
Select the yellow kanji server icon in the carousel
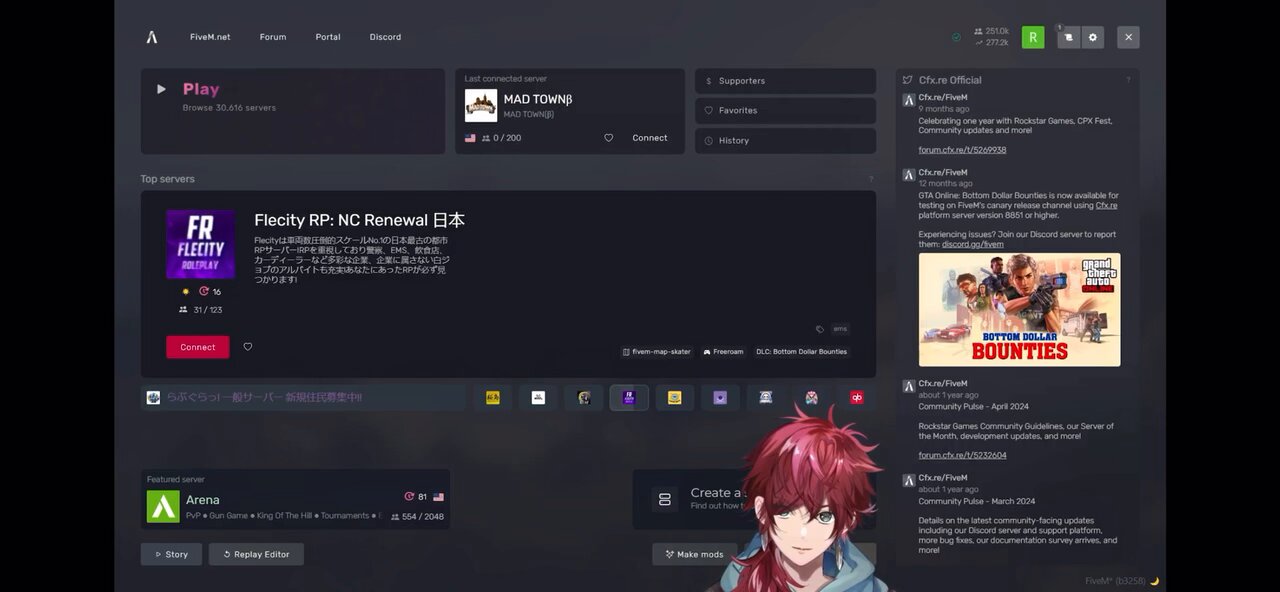tap(492, 397)
